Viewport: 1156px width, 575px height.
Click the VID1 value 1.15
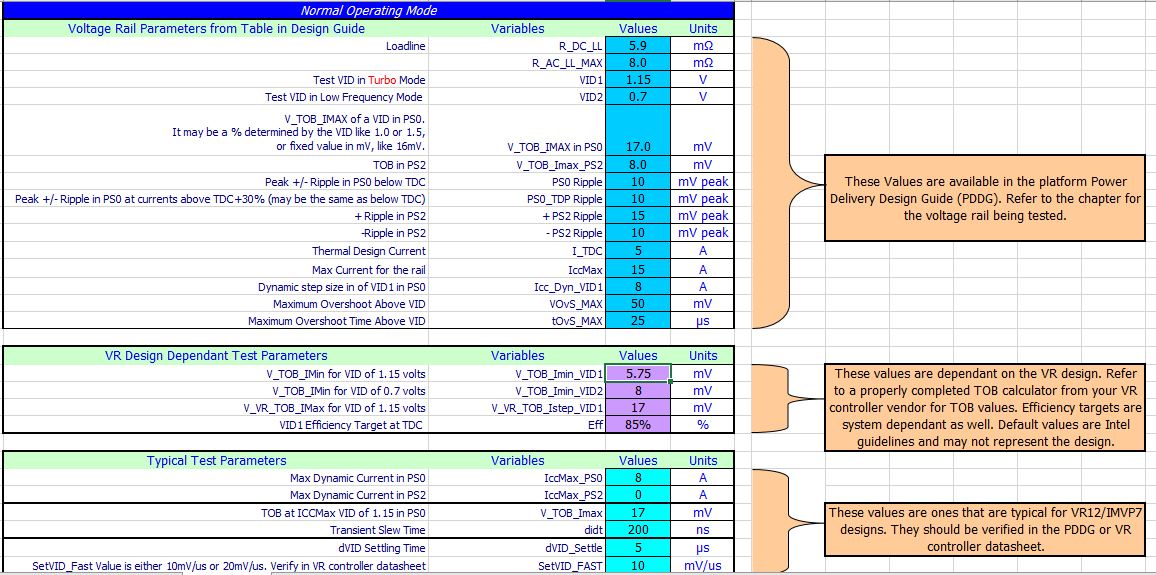click(637, 80)
